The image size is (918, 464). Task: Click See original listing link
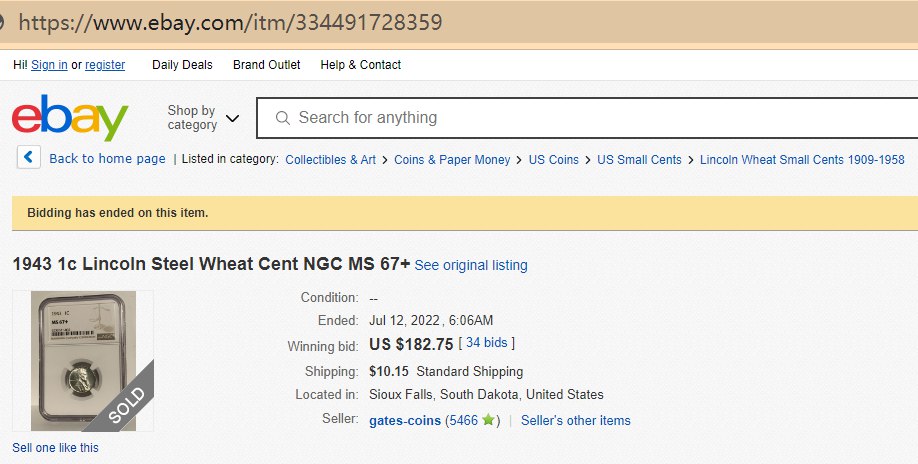[x=471, y=266]
